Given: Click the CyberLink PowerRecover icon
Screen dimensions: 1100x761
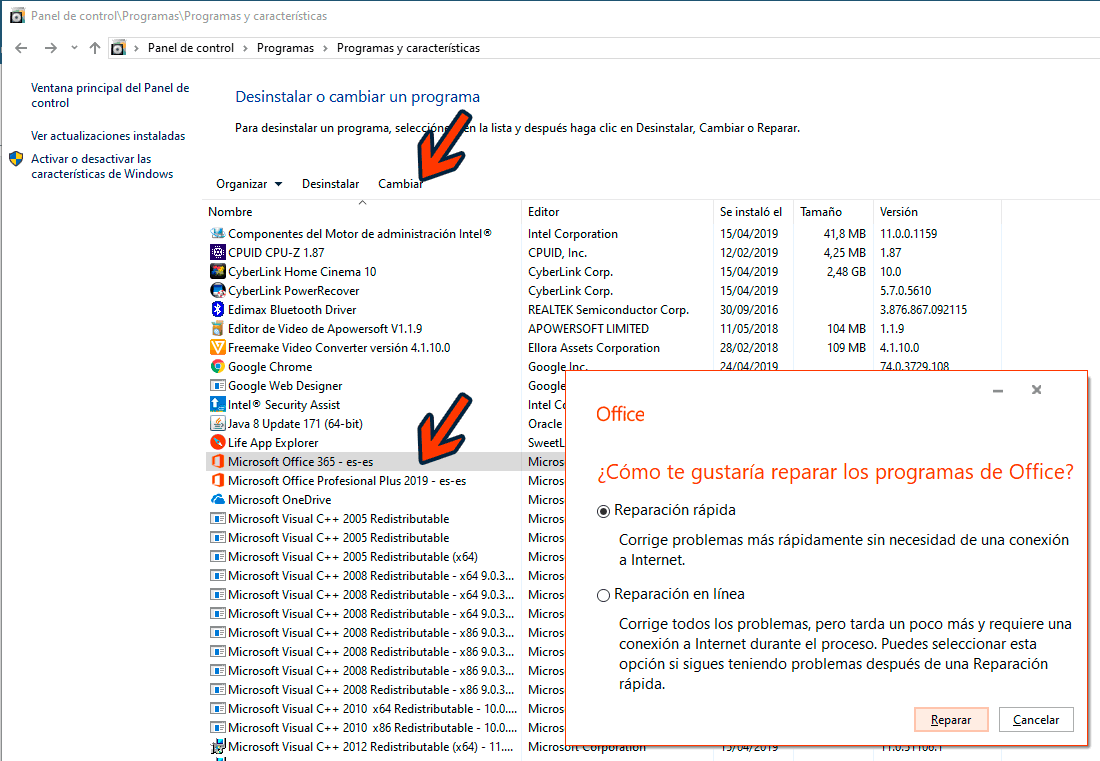Looking at the screenshot, I should pos(217,290).
